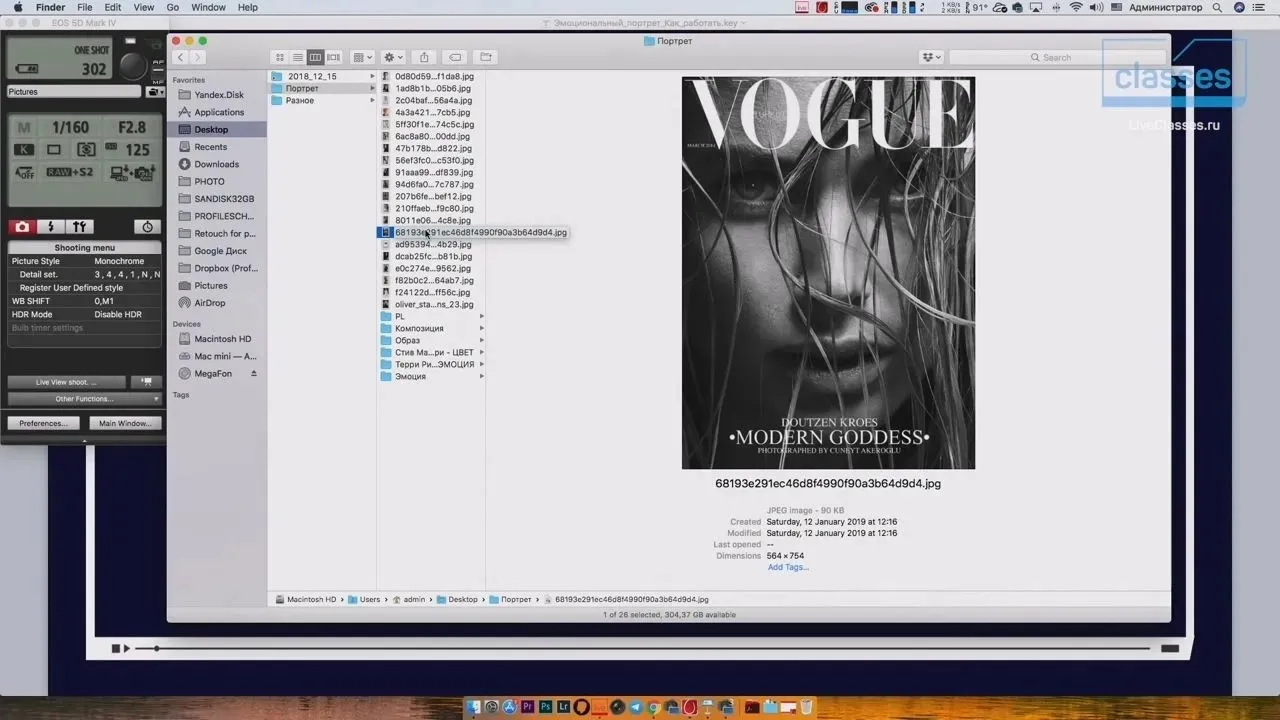This screenshot has width=1280, height=720.
Task: Open the Finder Go menu
Action: [173, 7]
